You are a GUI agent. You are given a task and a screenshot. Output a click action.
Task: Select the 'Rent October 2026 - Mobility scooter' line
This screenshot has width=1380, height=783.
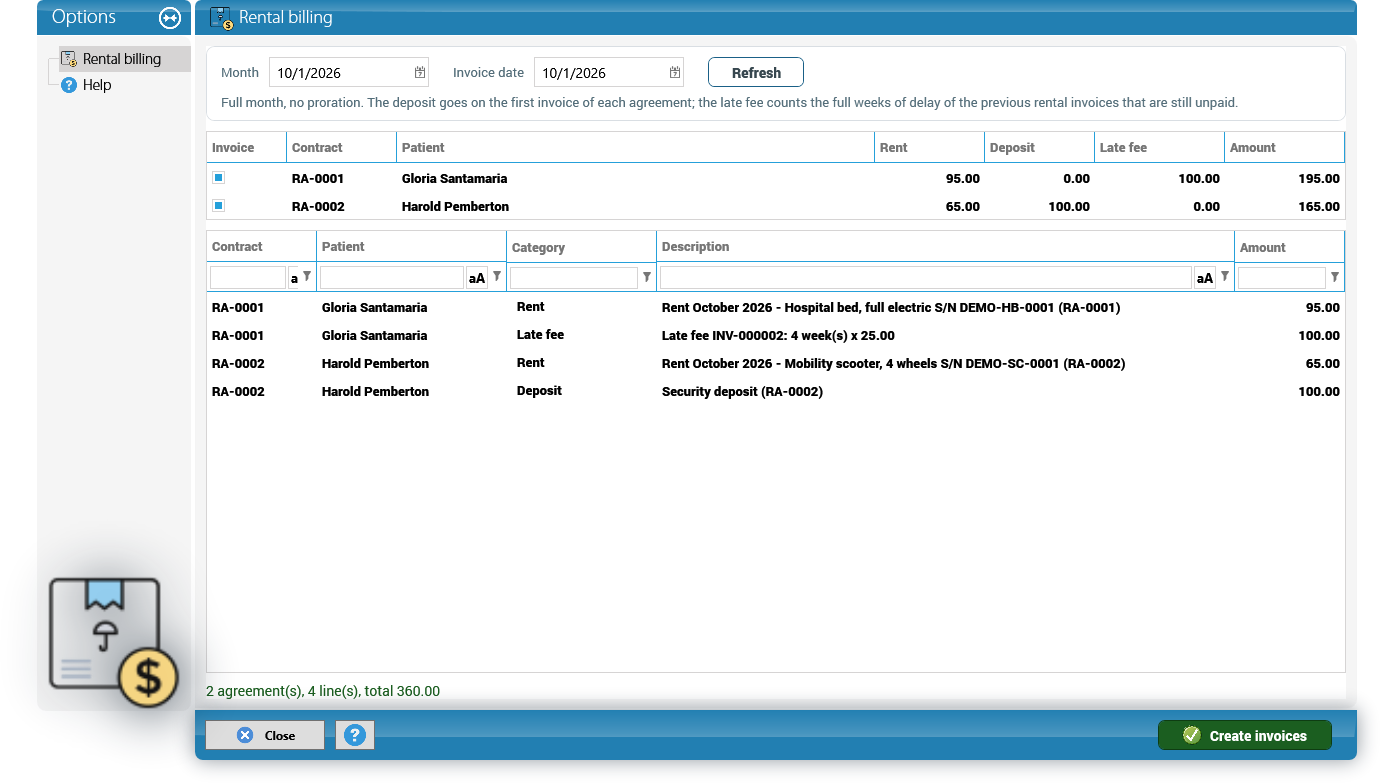(775, 363)
